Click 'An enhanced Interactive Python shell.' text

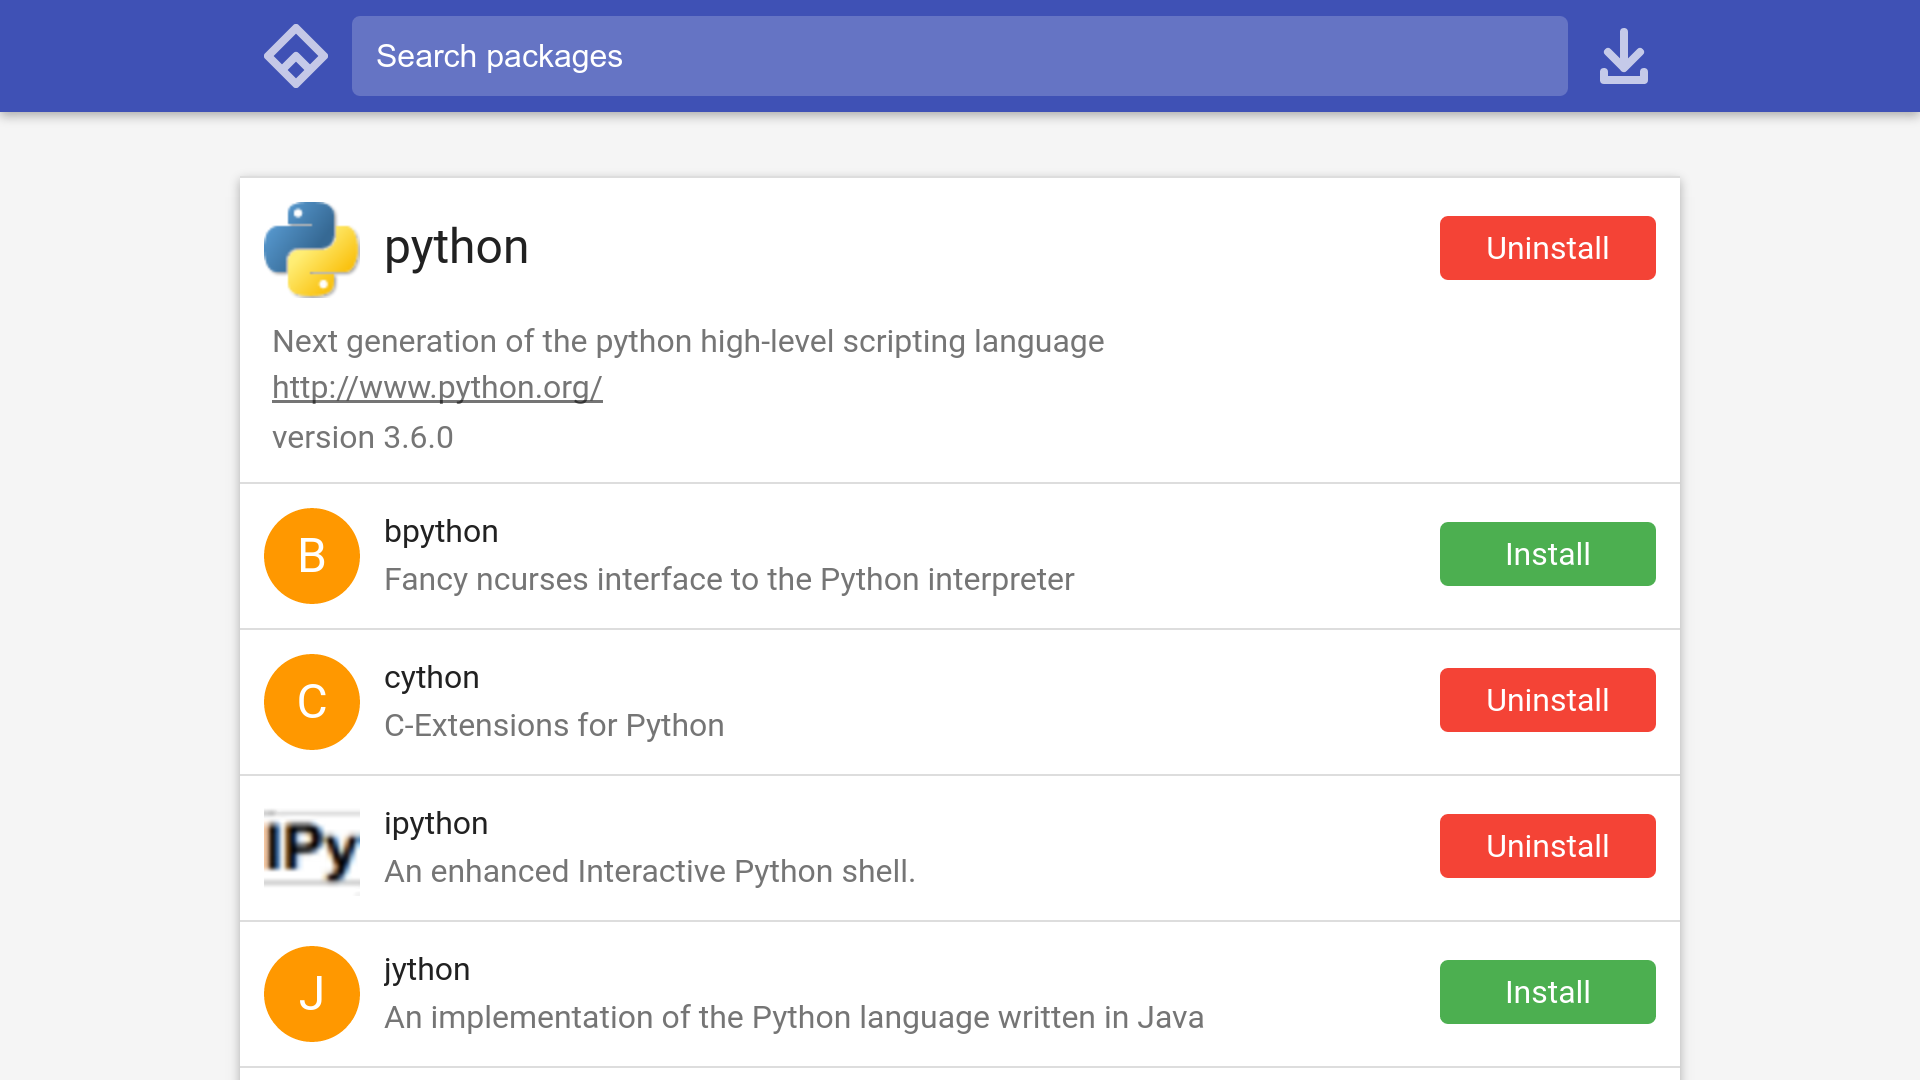(x=650, y=872)
